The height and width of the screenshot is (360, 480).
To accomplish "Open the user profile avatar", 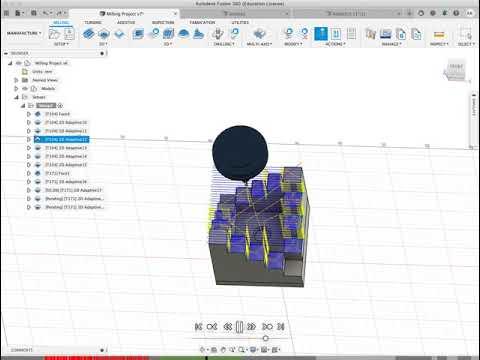I will tap(470, 13).
